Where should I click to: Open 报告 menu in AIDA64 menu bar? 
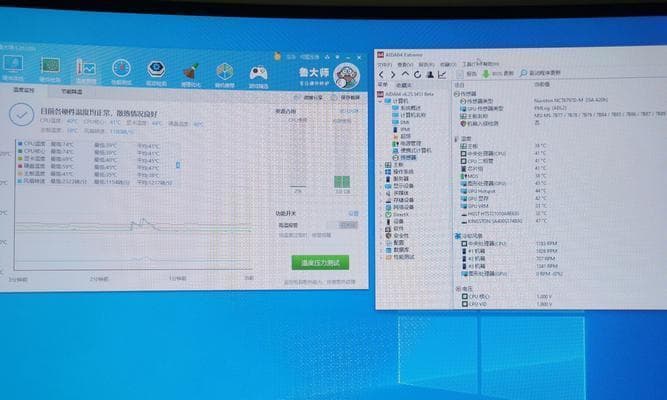click(x=426, y=65)
